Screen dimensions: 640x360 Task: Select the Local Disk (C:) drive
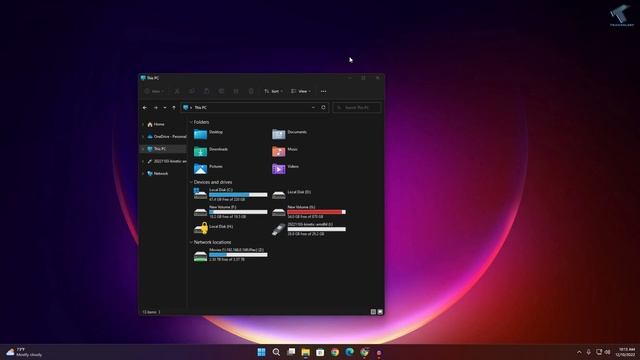(231, 195)
